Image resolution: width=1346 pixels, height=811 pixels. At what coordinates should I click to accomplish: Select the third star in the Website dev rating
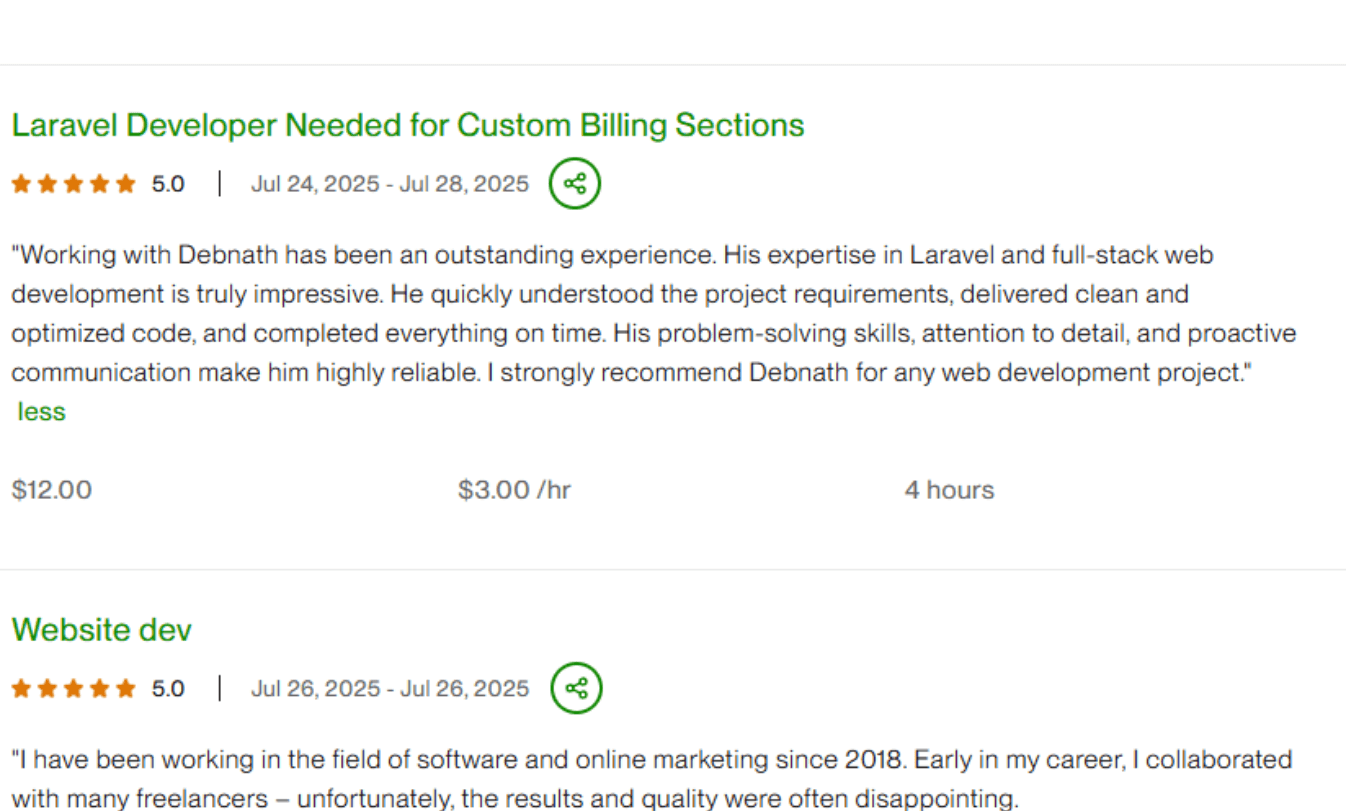tap(72, 688)
